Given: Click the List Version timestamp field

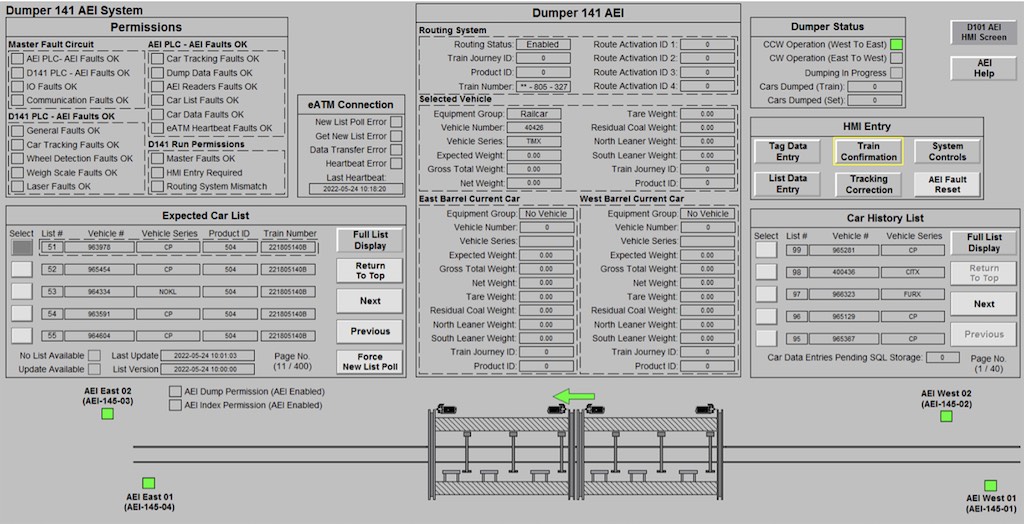Looking at the screenshot, I should click(208, 369).
